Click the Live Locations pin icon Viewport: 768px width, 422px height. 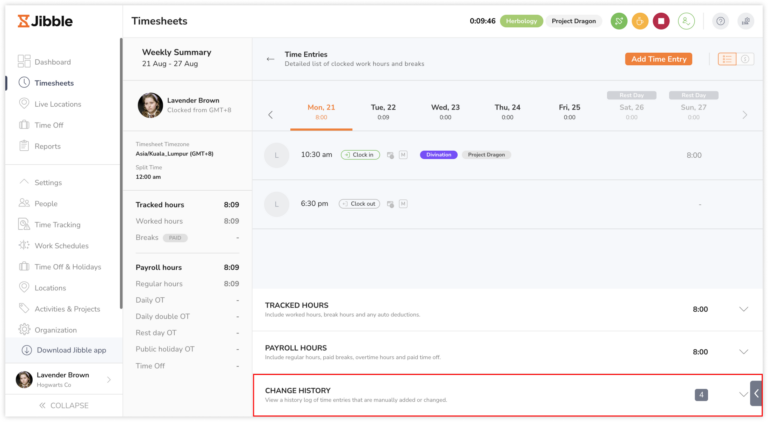pyautogui.click(x=24, y=103)
